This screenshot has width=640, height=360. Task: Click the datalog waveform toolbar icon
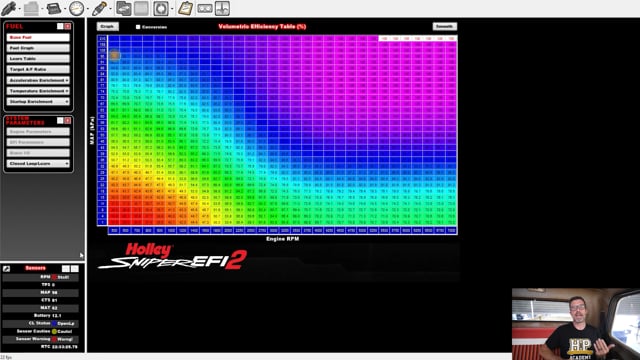(x=222, y=8)
